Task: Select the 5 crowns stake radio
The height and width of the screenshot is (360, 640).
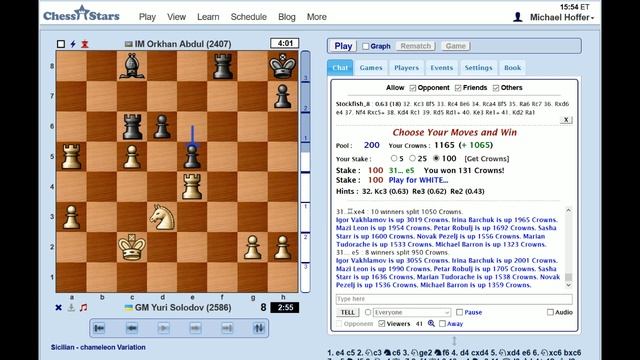Action: point(394,158)
